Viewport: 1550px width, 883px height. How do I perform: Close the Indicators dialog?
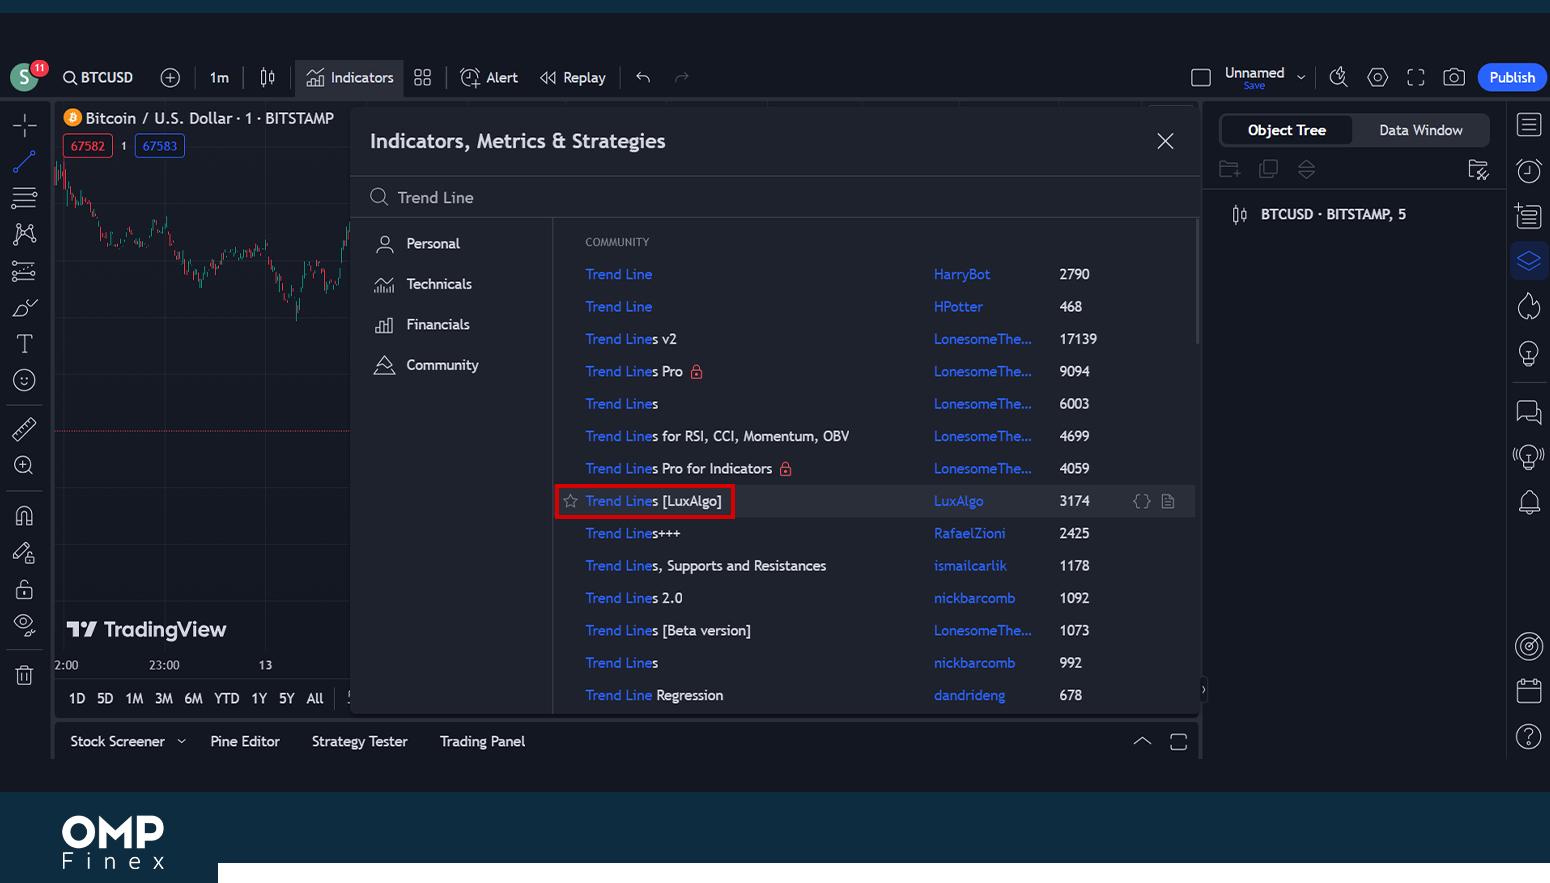pyautogui.click(x=1165, y=141)
